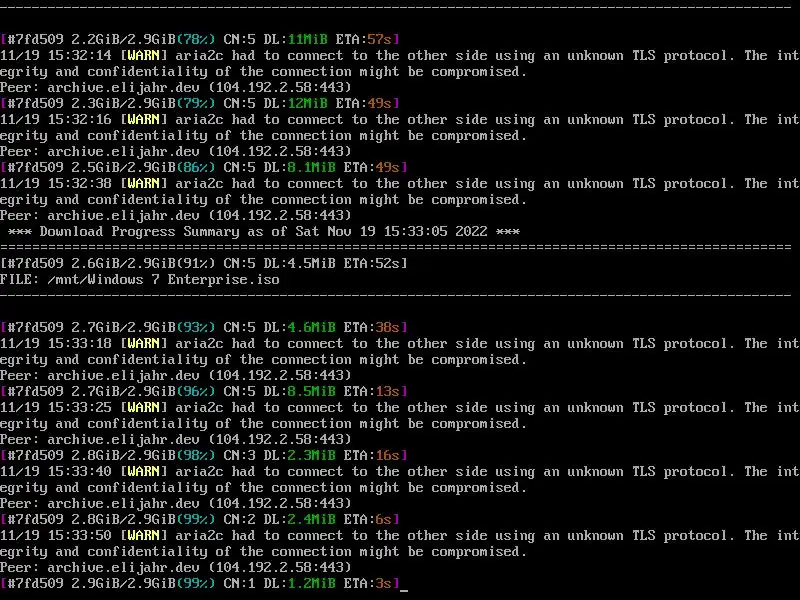Click the WARN tag in the 15:32:14 line
Viewport: 800px width, 600px height.
click(x=144, y=55)
